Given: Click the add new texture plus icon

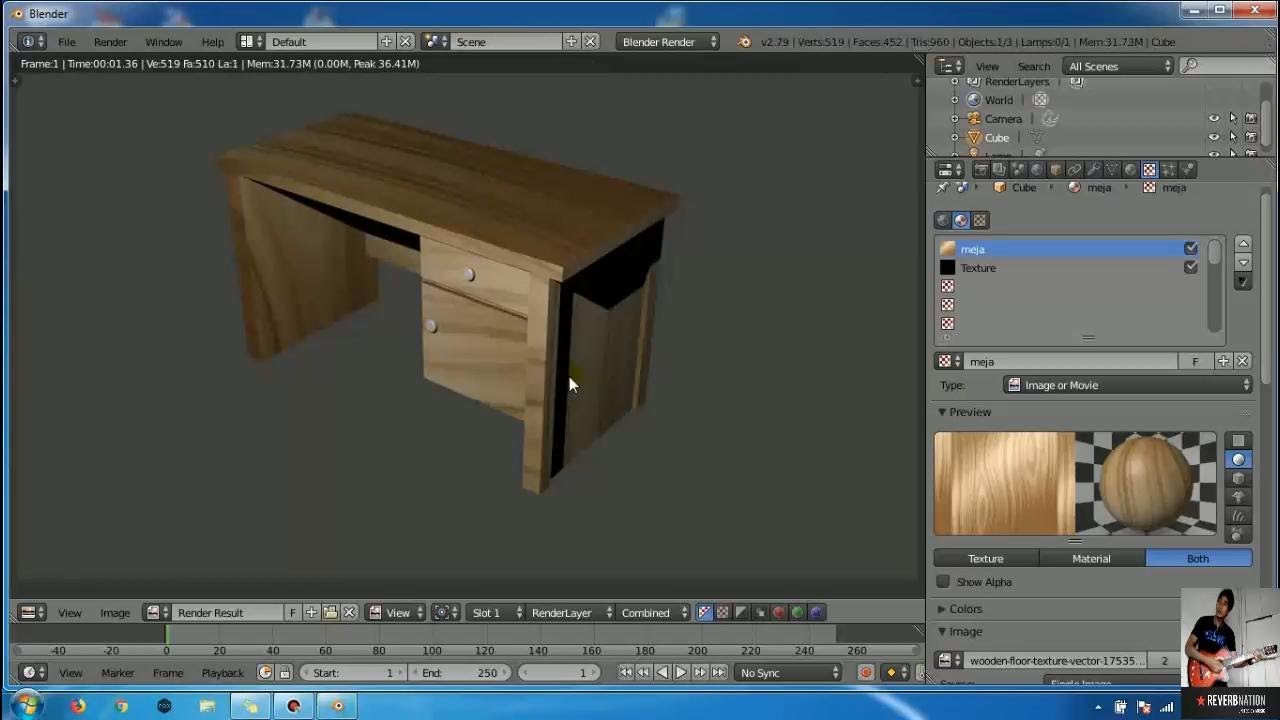Looking at the screenshot, I should pyautogui.click(x=1223, y=362).
